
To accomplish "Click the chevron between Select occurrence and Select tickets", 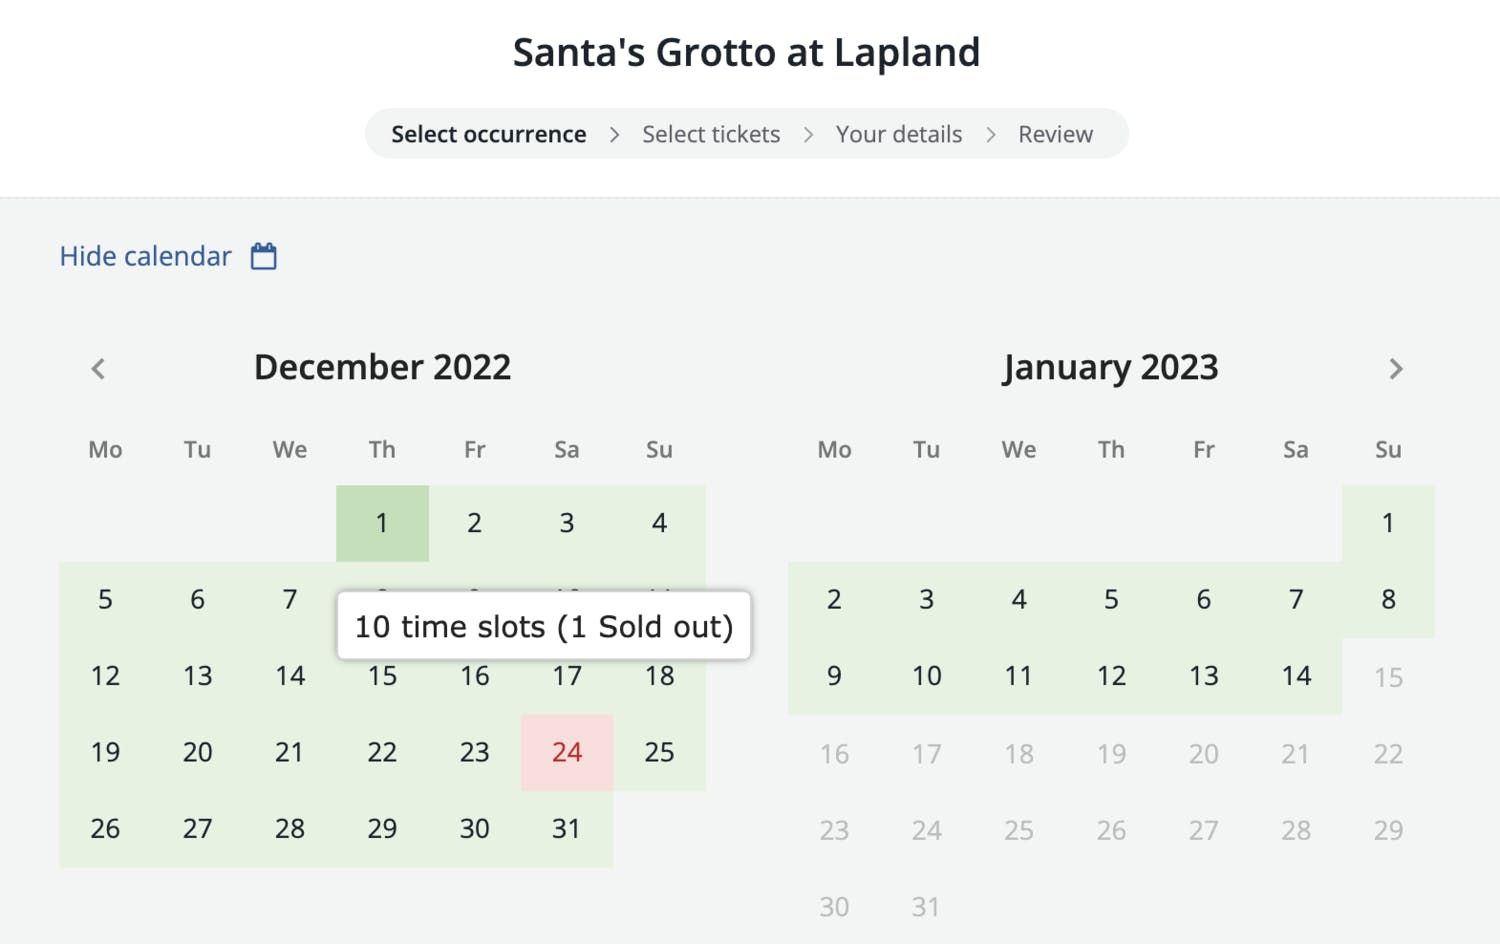I will (x=615, y=134).
